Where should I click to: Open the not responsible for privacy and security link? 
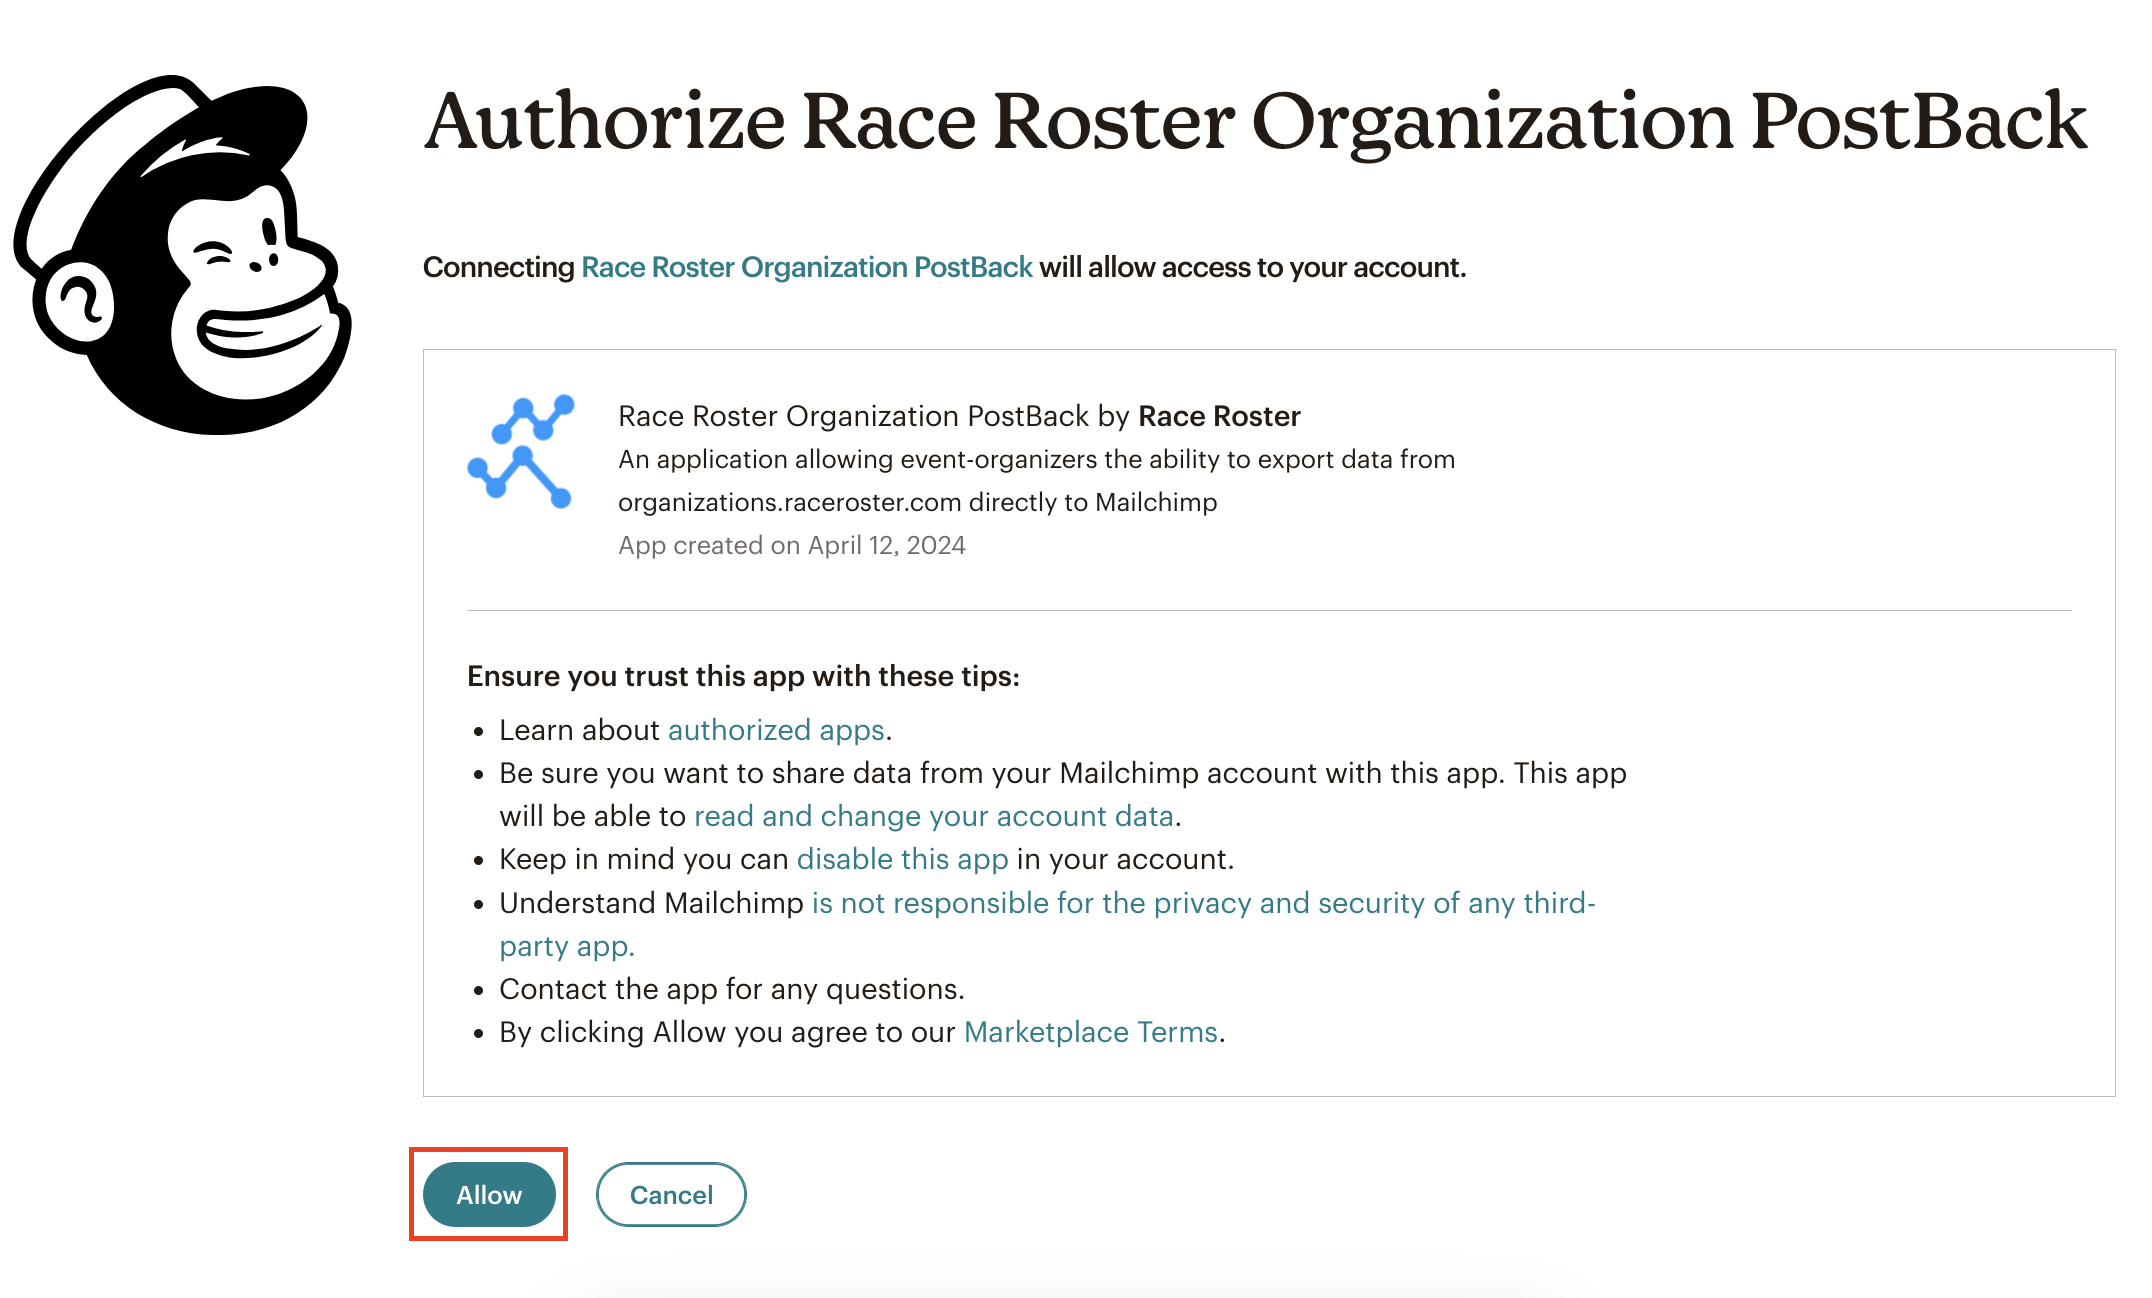click(1203, 903)
